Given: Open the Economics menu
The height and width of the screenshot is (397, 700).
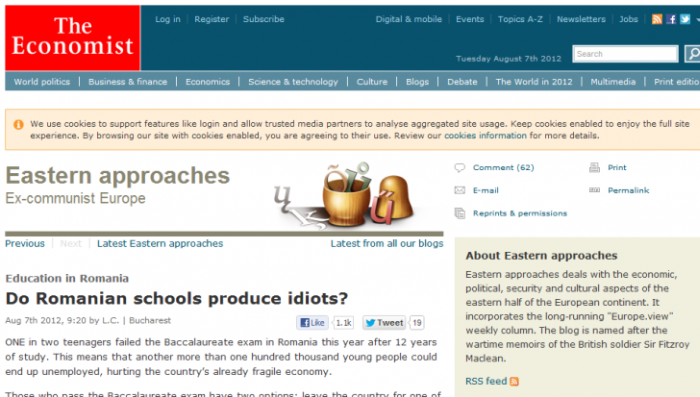Looking at the screenshot, I should point(208,82).
